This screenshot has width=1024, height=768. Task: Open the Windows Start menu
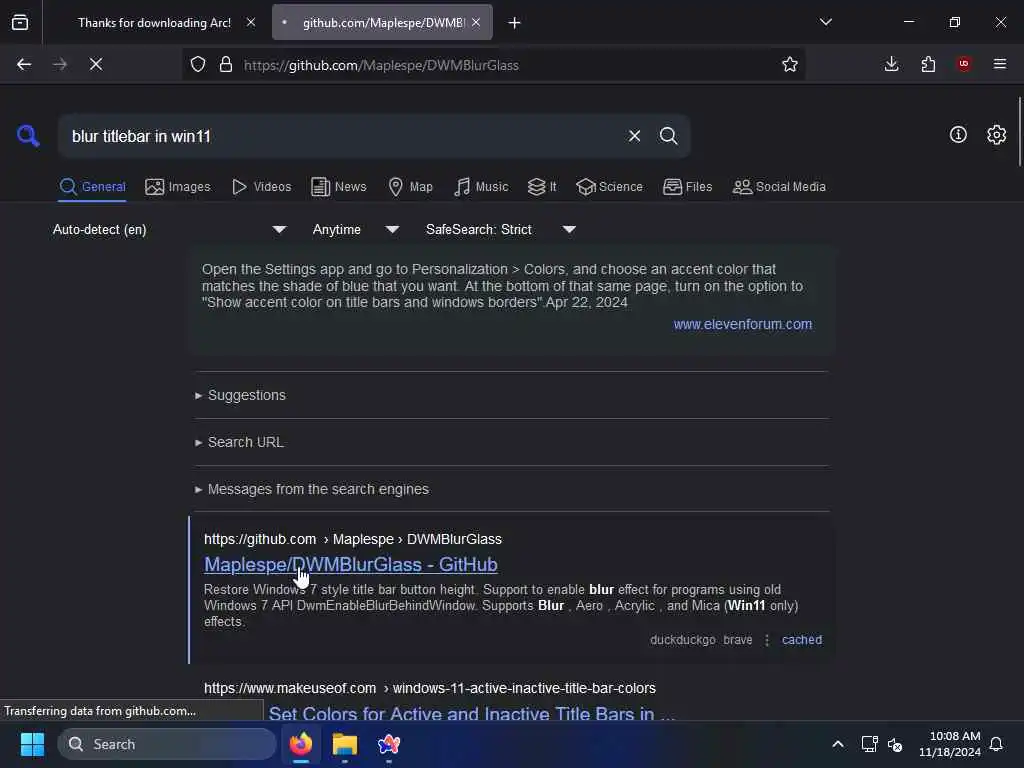click(x=32, y=744)
